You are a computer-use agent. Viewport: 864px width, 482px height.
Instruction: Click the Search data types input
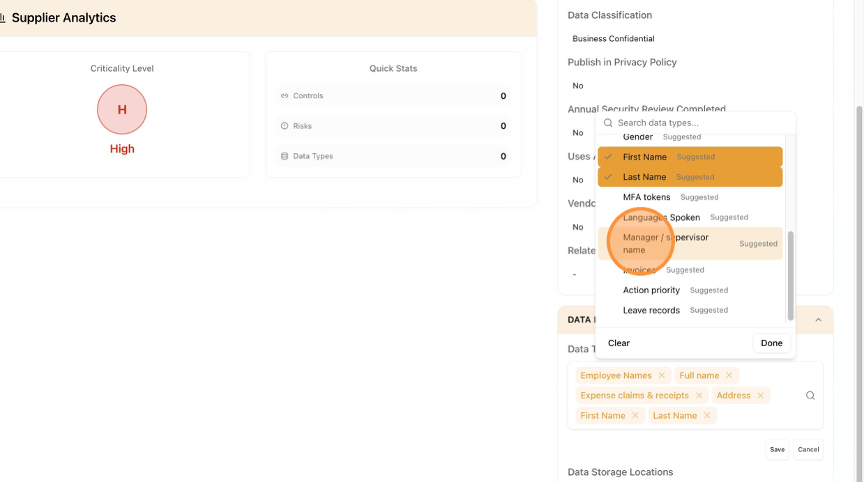tap(700, 123)
